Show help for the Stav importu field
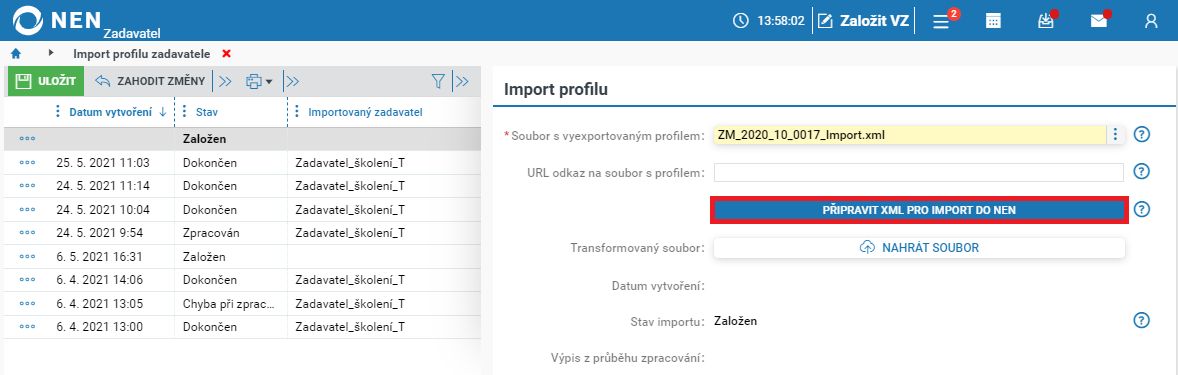Image resolution: width=1178 pixels, height=375 pixels. coord(1141,321)
